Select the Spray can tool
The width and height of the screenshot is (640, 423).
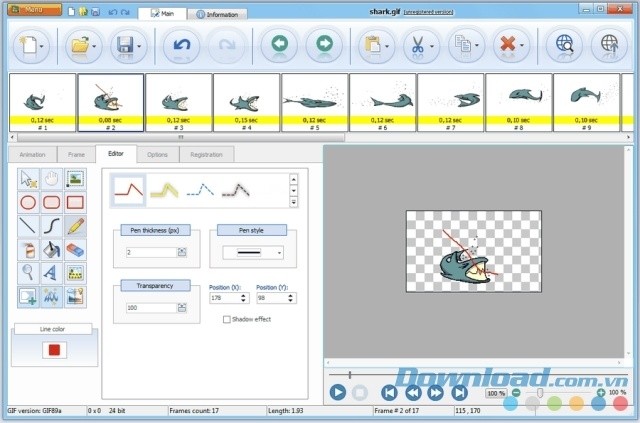(28, 249)
